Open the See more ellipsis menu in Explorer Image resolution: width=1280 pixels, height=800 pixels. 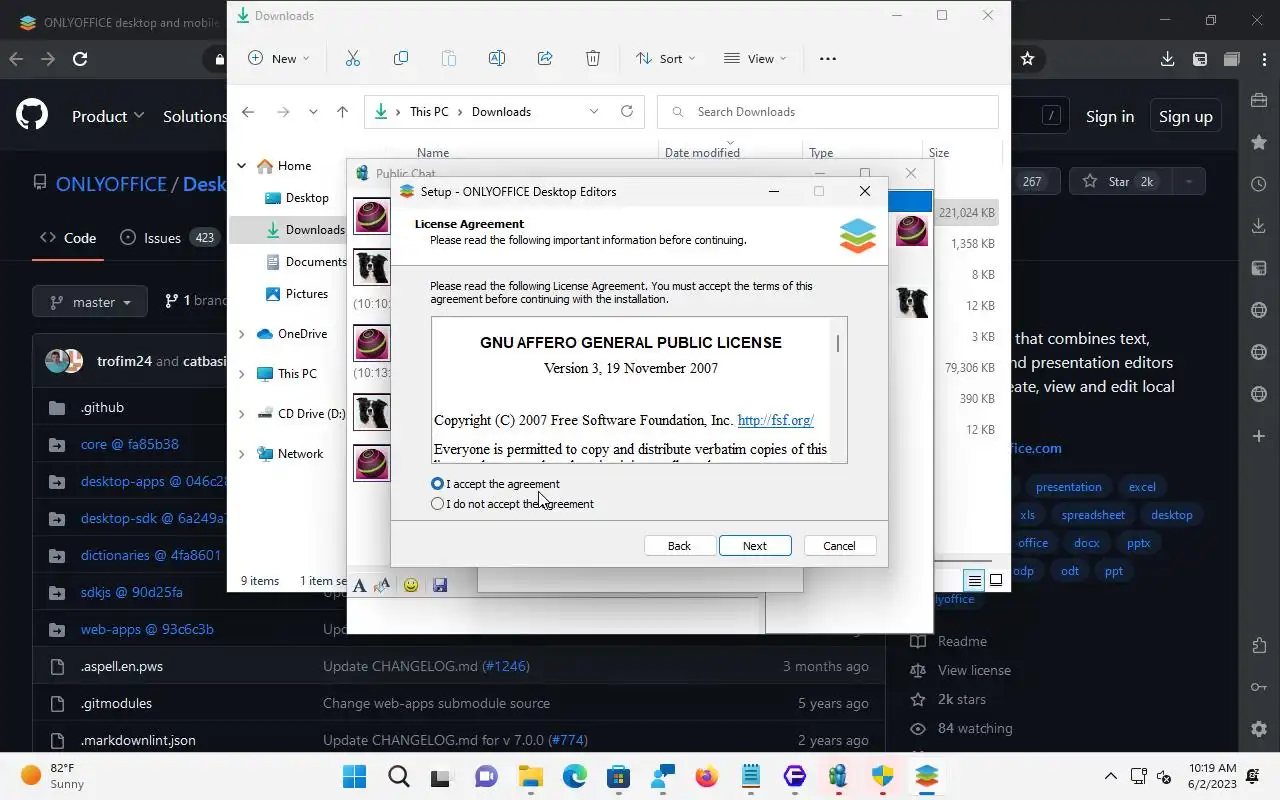827,59
